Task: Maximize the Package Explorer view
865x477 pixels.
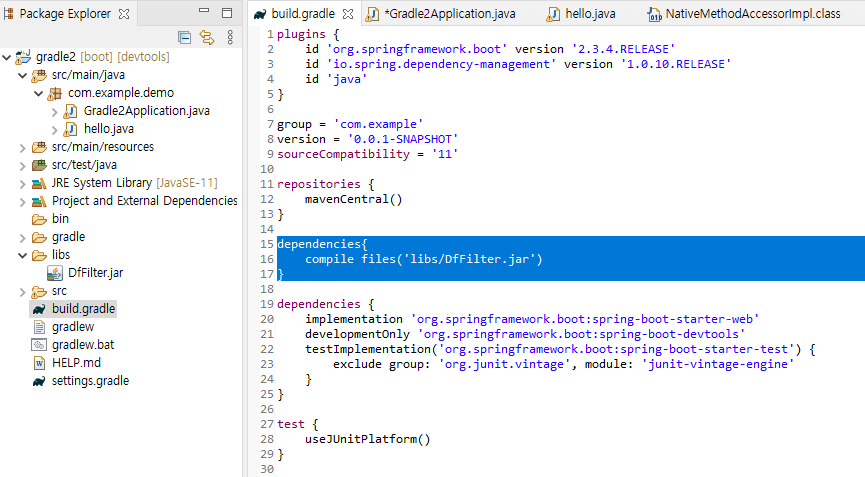Action: click(227, 13)
